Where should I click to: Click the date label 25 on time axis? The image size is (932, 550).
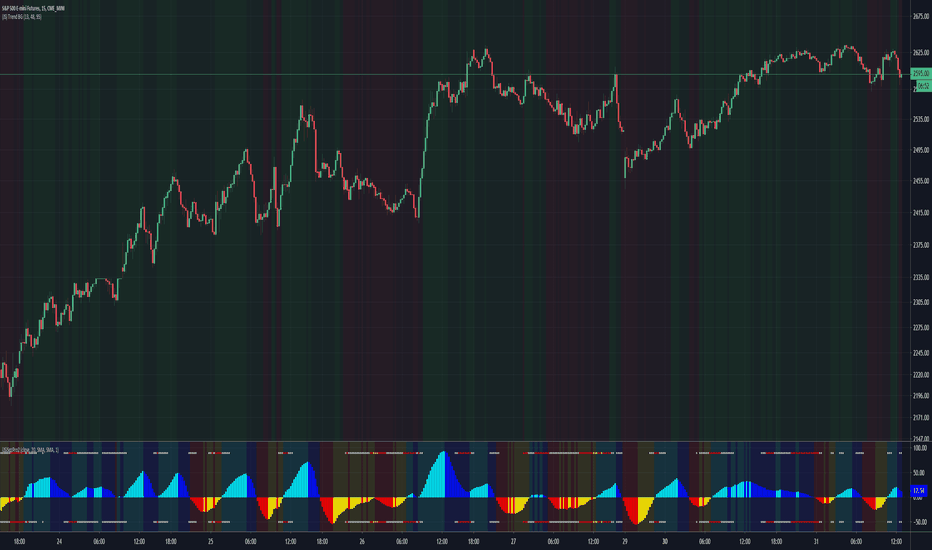pyautogui.click(x=210, y=542)
